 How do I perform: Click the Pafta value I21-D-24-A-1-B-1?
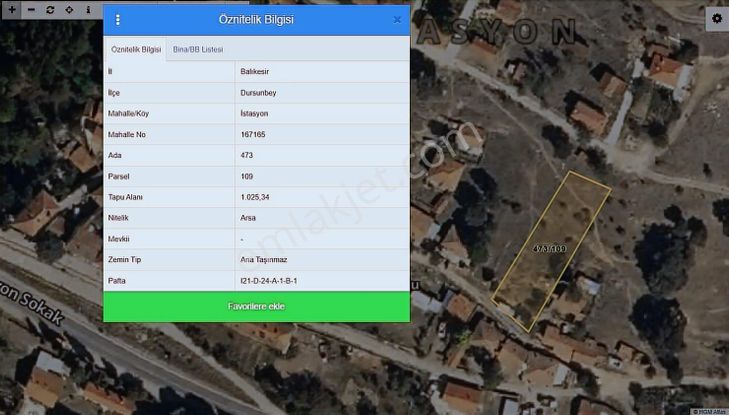(x=269, y=281)
